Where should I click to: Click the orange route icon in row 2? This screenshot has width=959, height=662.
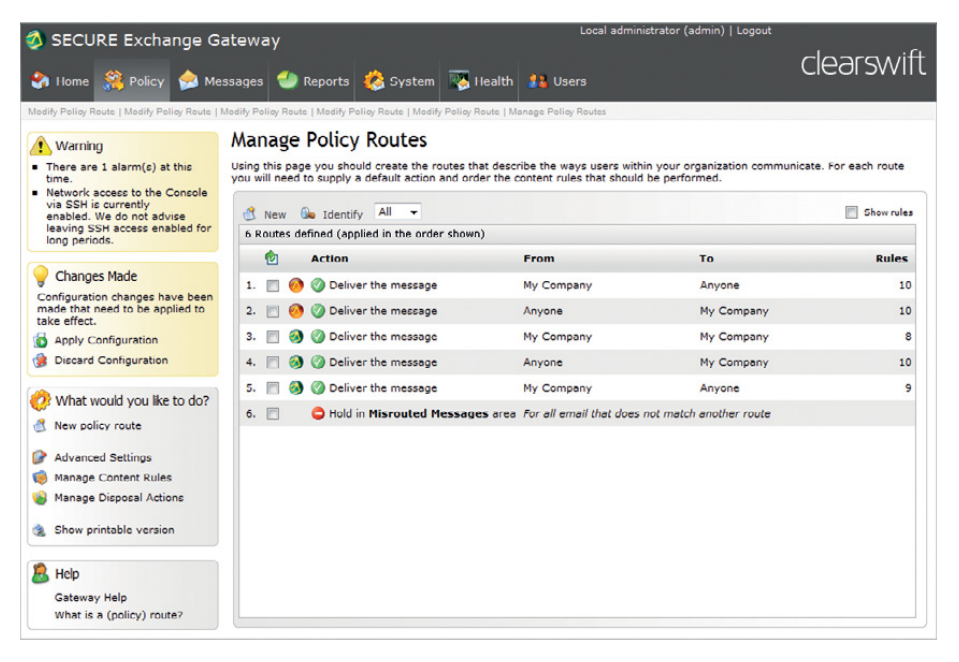(296, 311)
